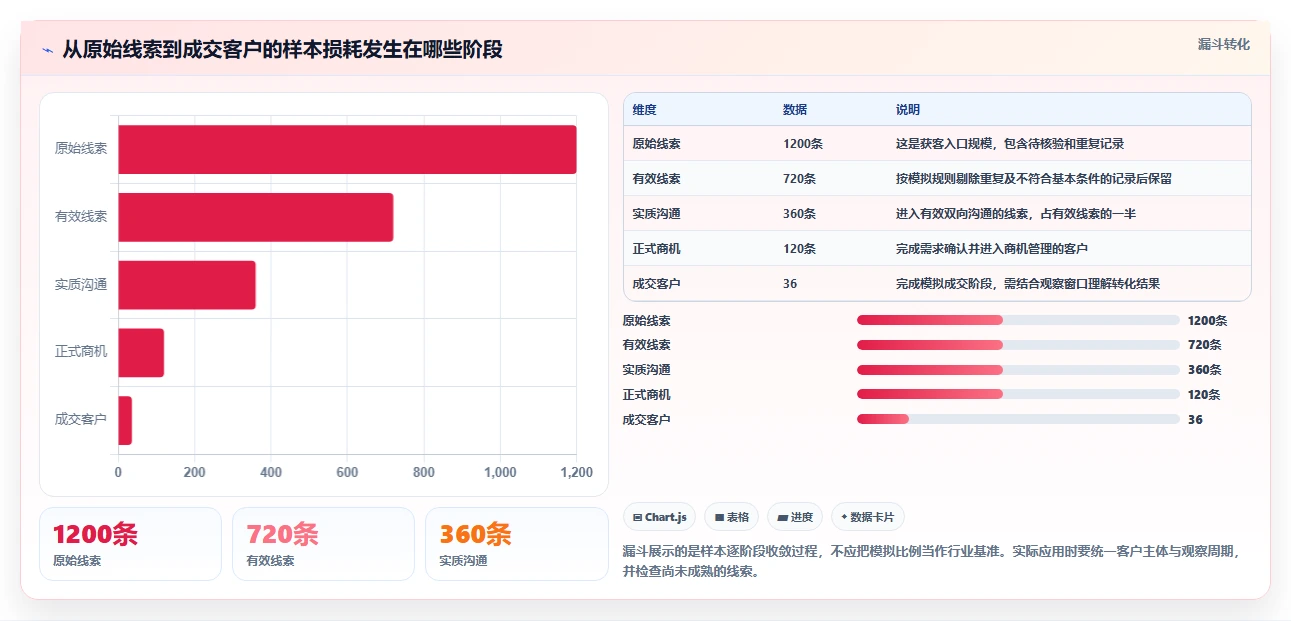
Task: Click the description starting with 按模拟规则剔除重复
Action: tap(1034, 179)
